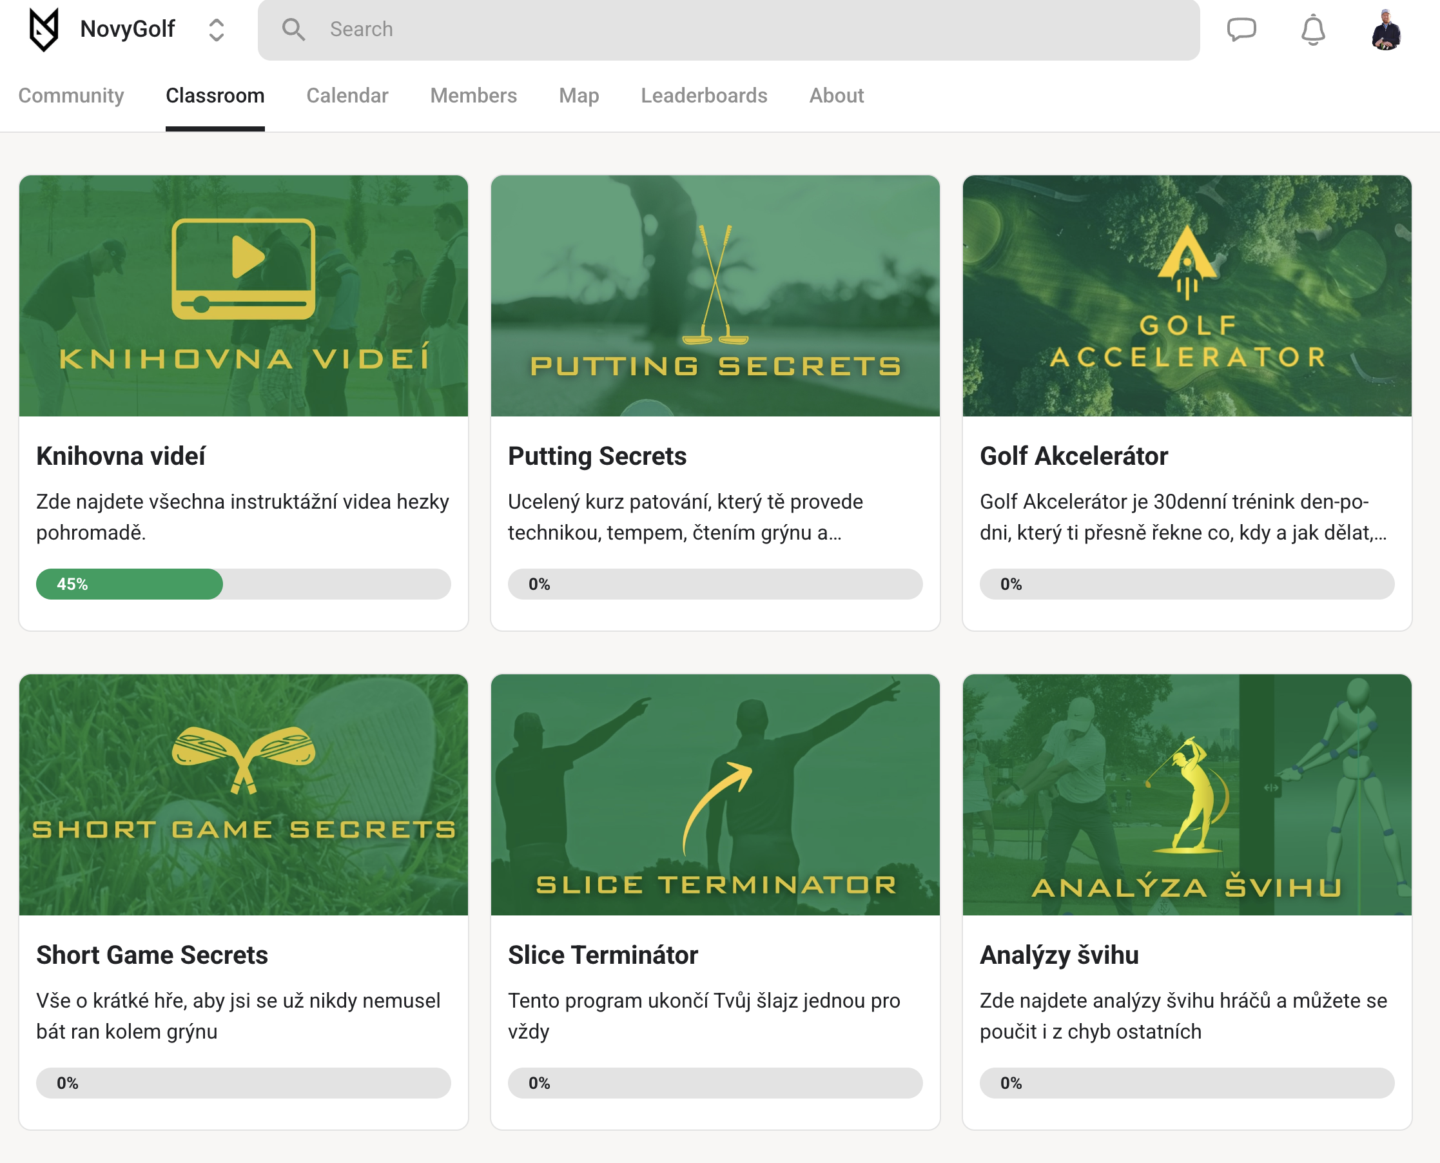Open the Members tab

coord(473,96)
